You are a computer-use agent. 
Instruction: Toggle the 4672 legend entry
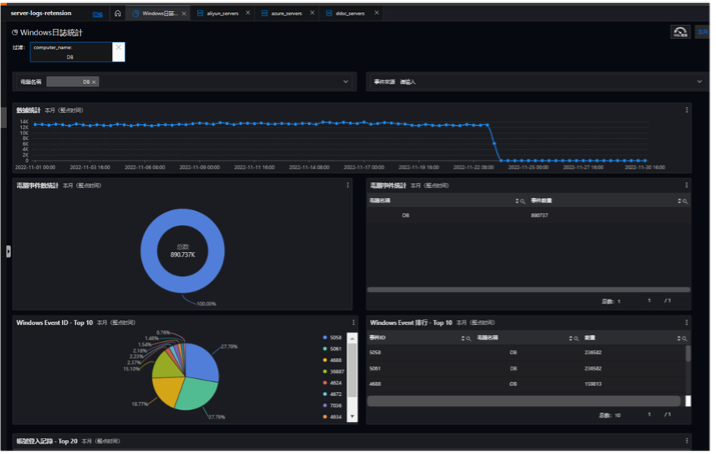332,395
